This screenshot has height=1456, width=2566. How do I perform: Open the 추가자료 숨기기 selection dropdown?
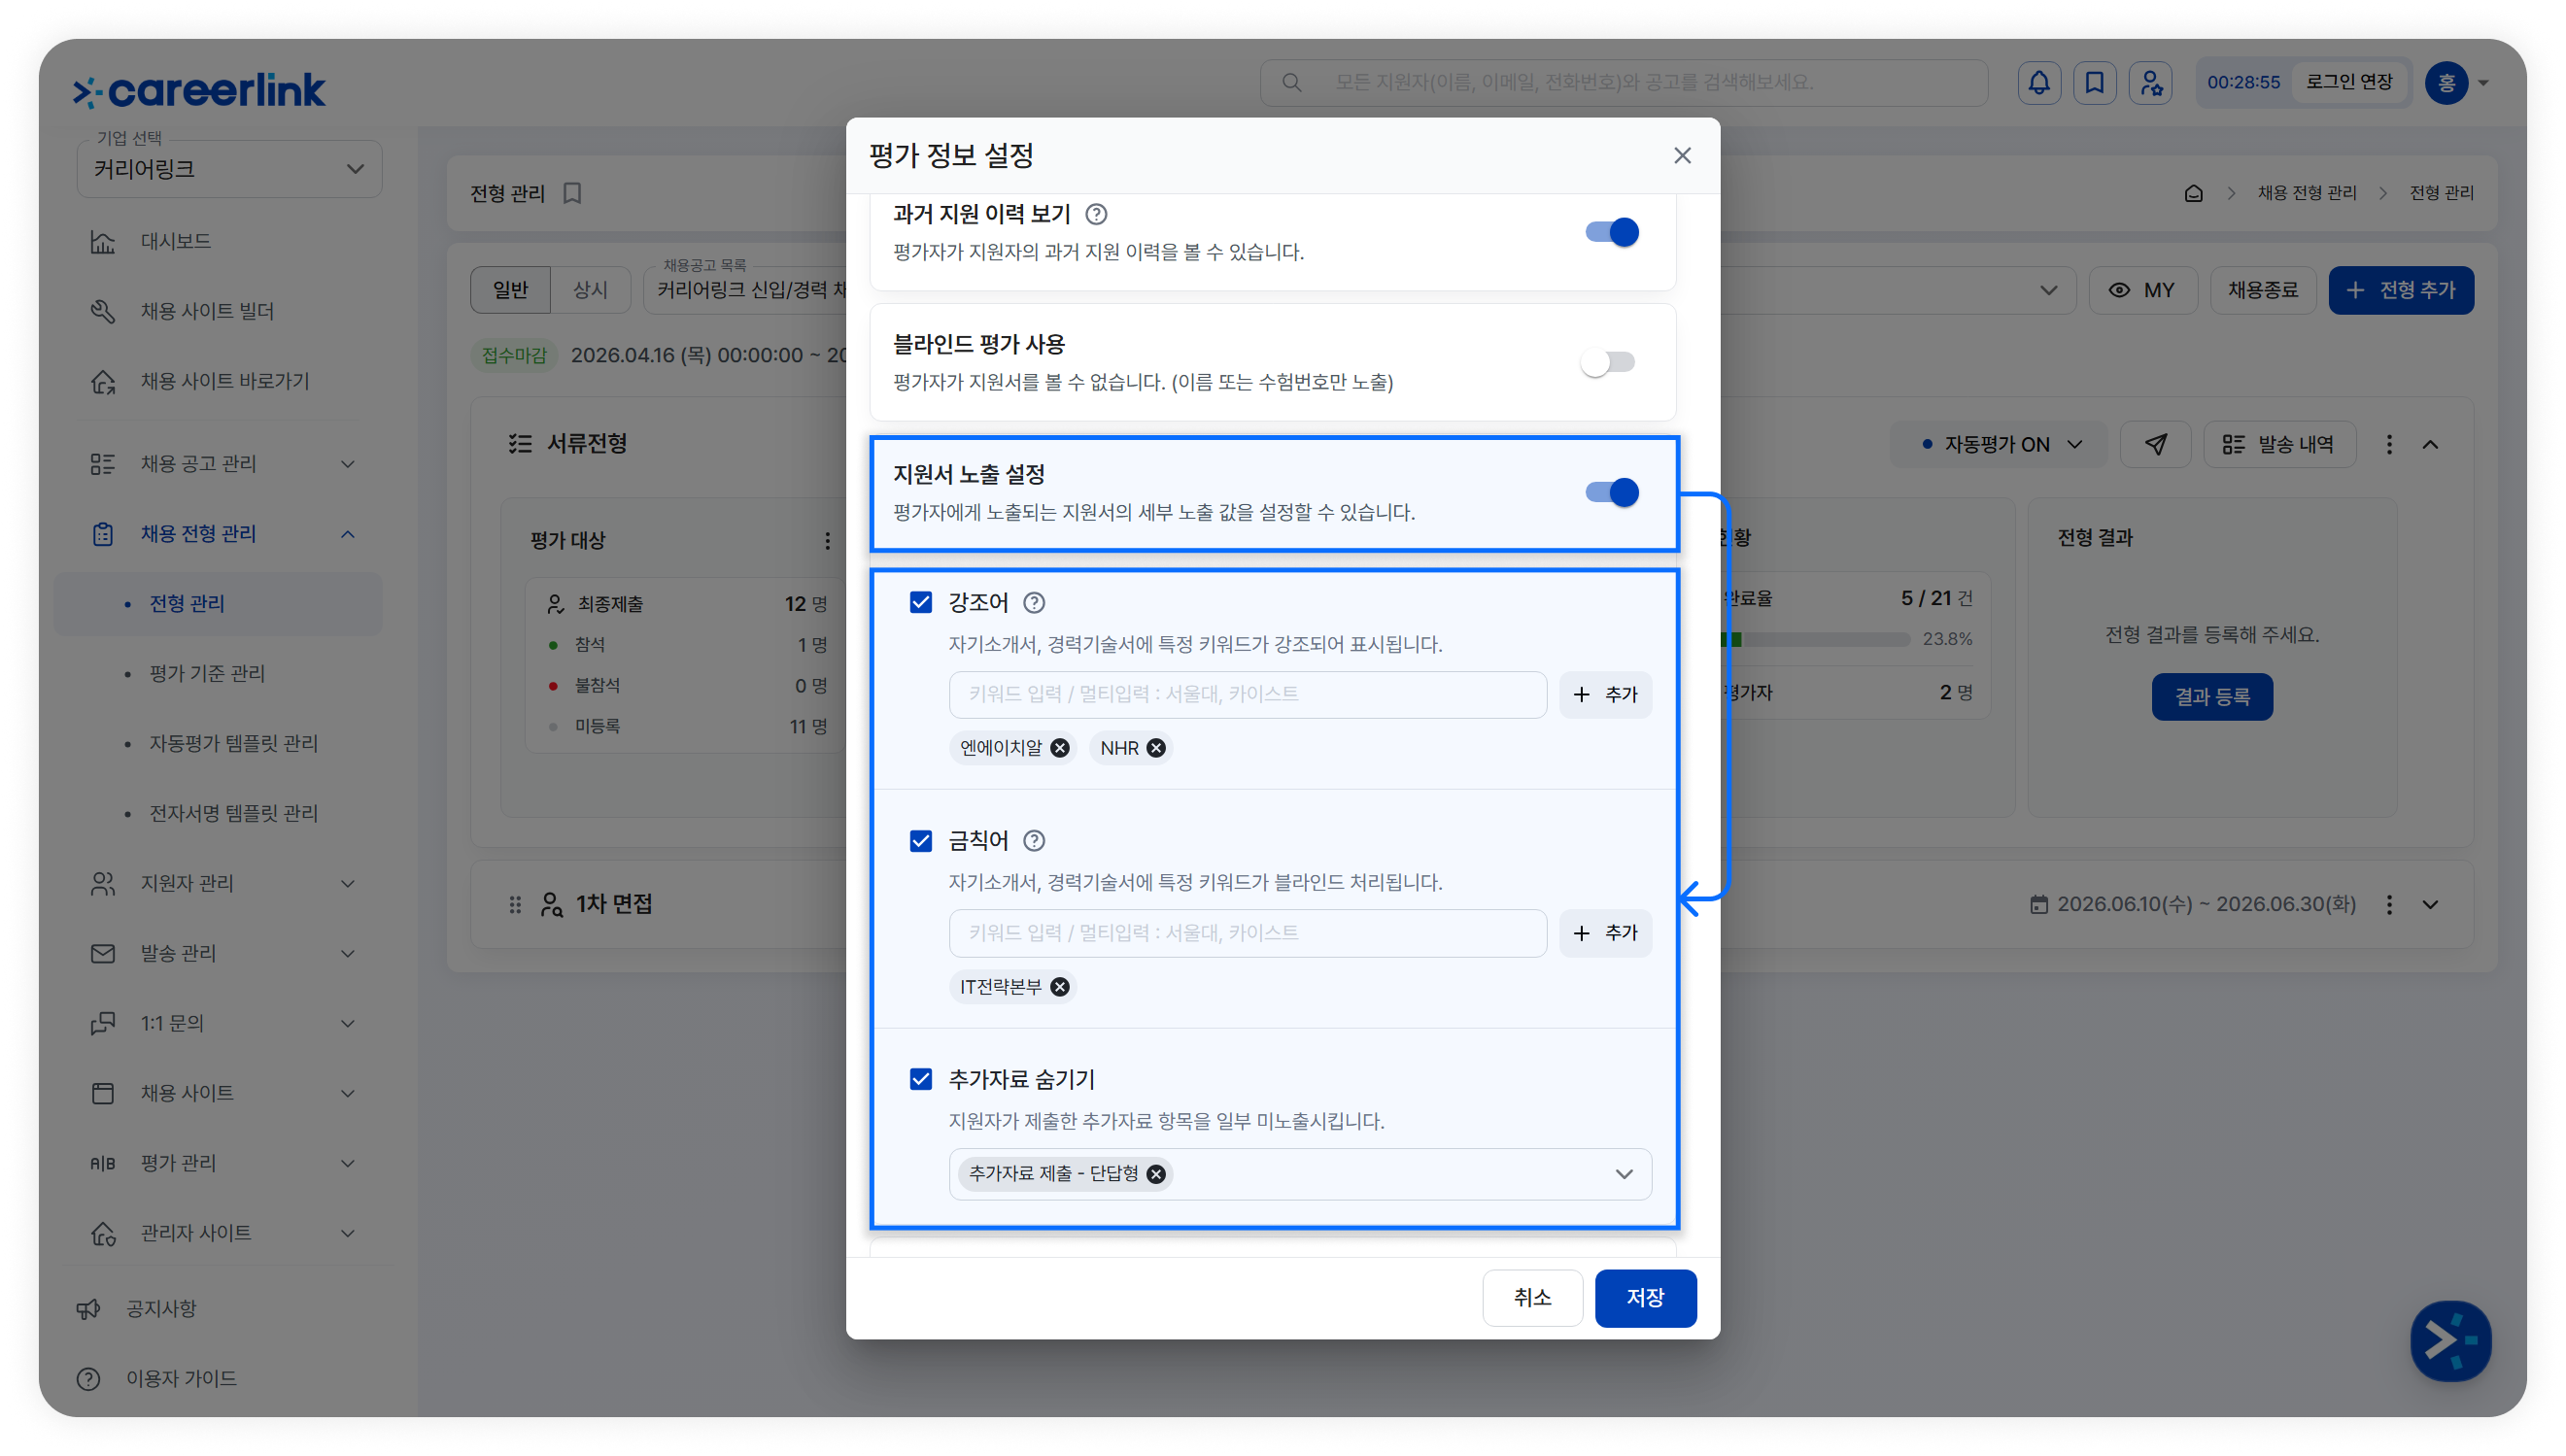1624,1173
